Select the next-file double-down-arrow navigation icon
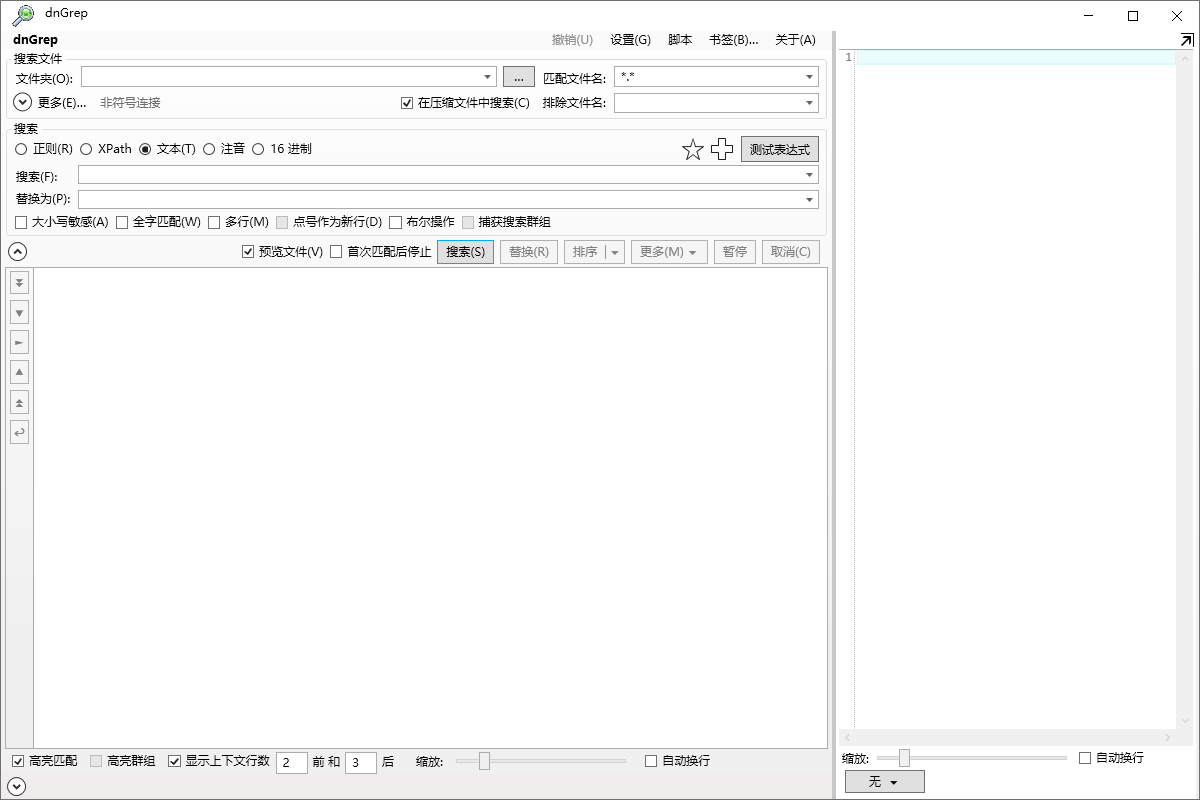 [19, 282]
